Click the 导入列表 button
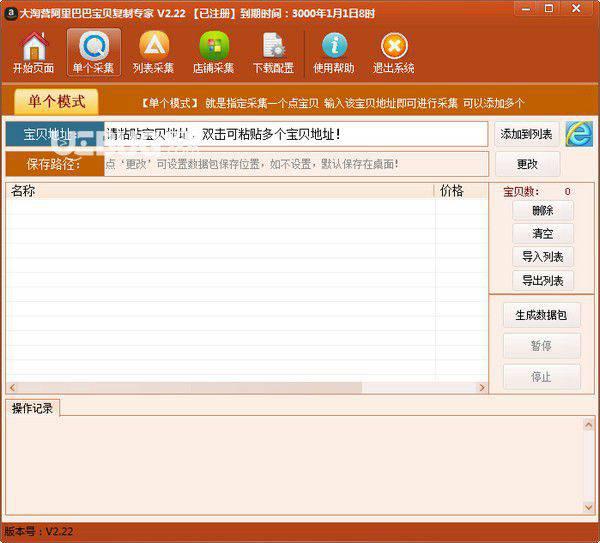This screenshot has height=543, width=600. click(543, 256)
